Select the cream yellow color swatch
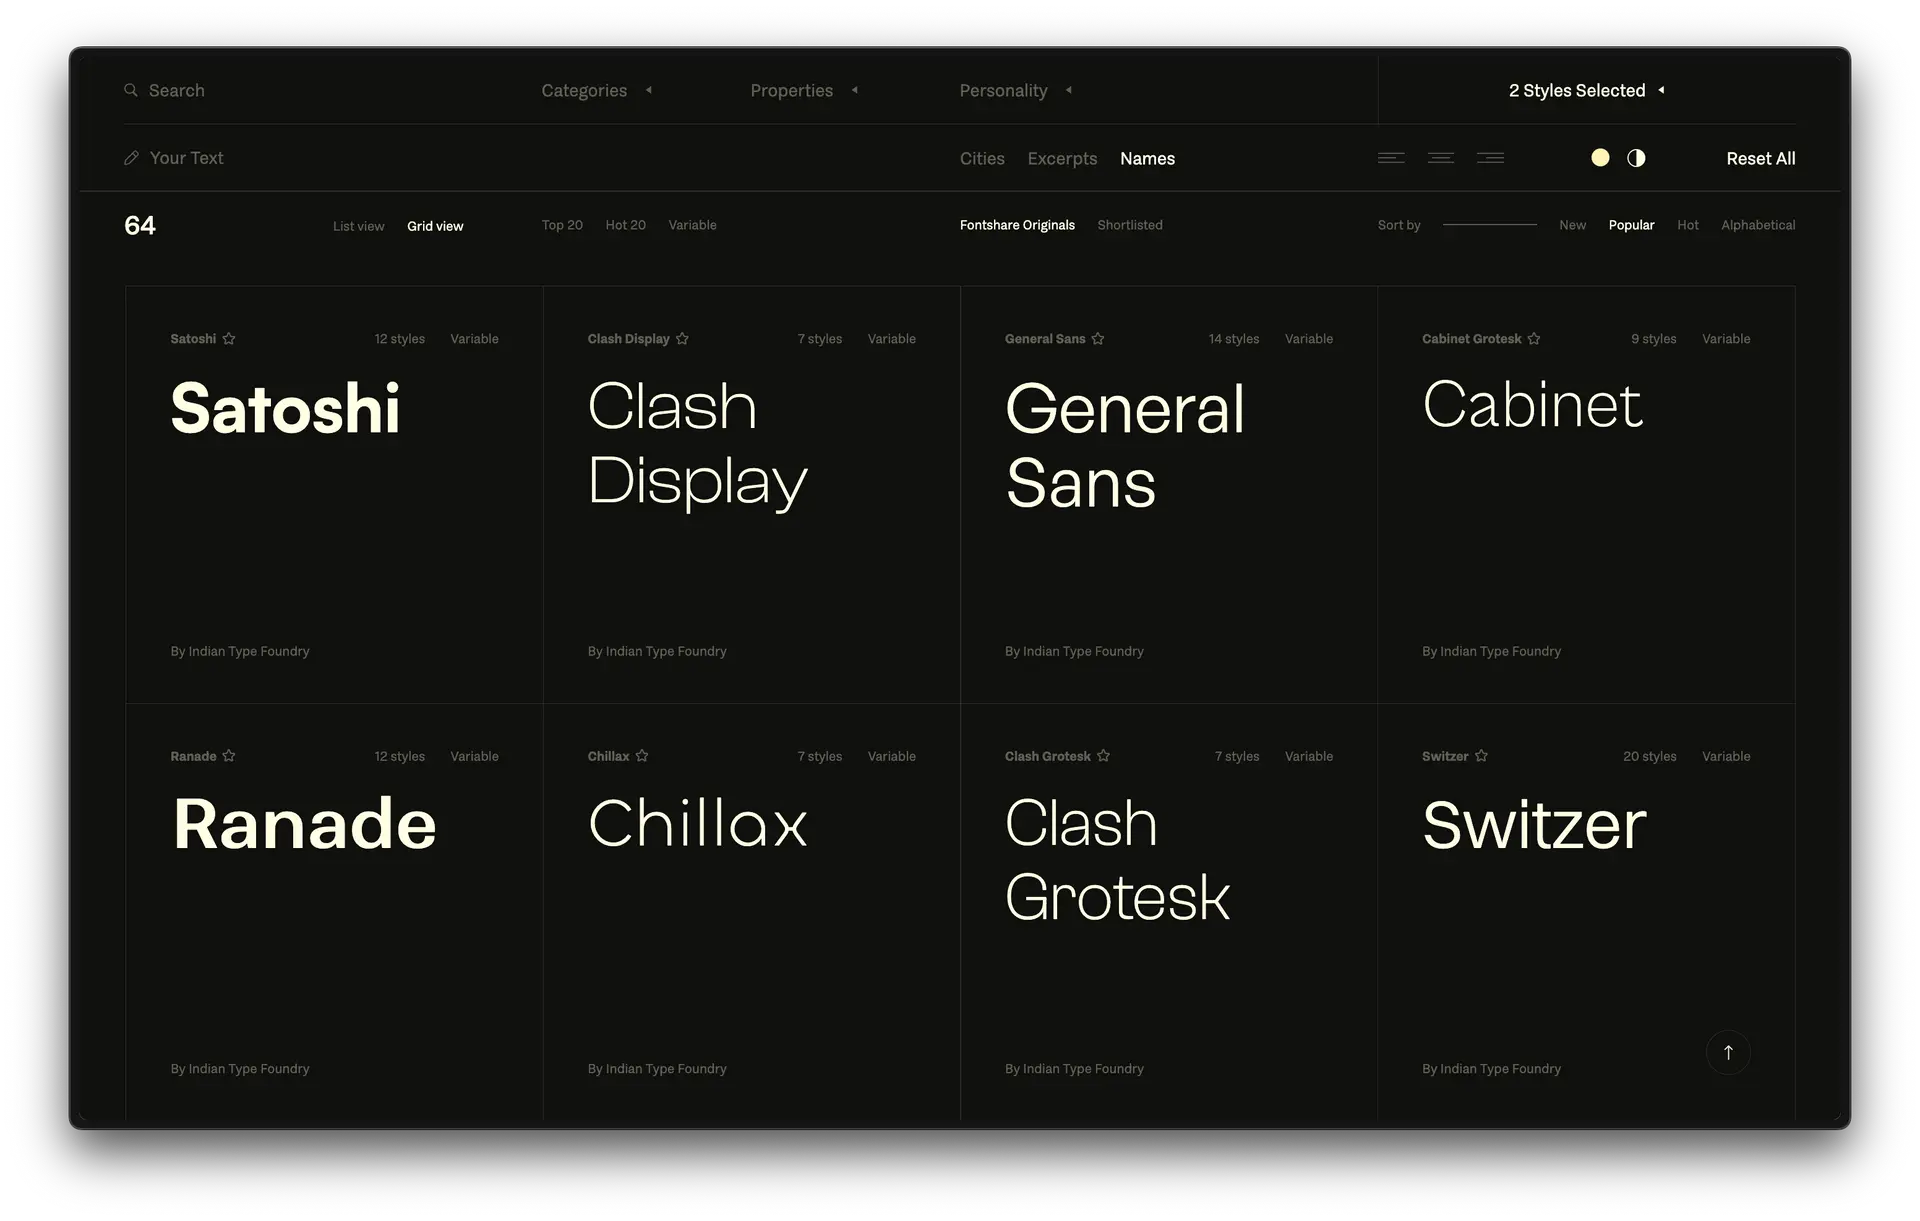The width and height of the screenshot is (1920, 1221). coord(1600,158)
